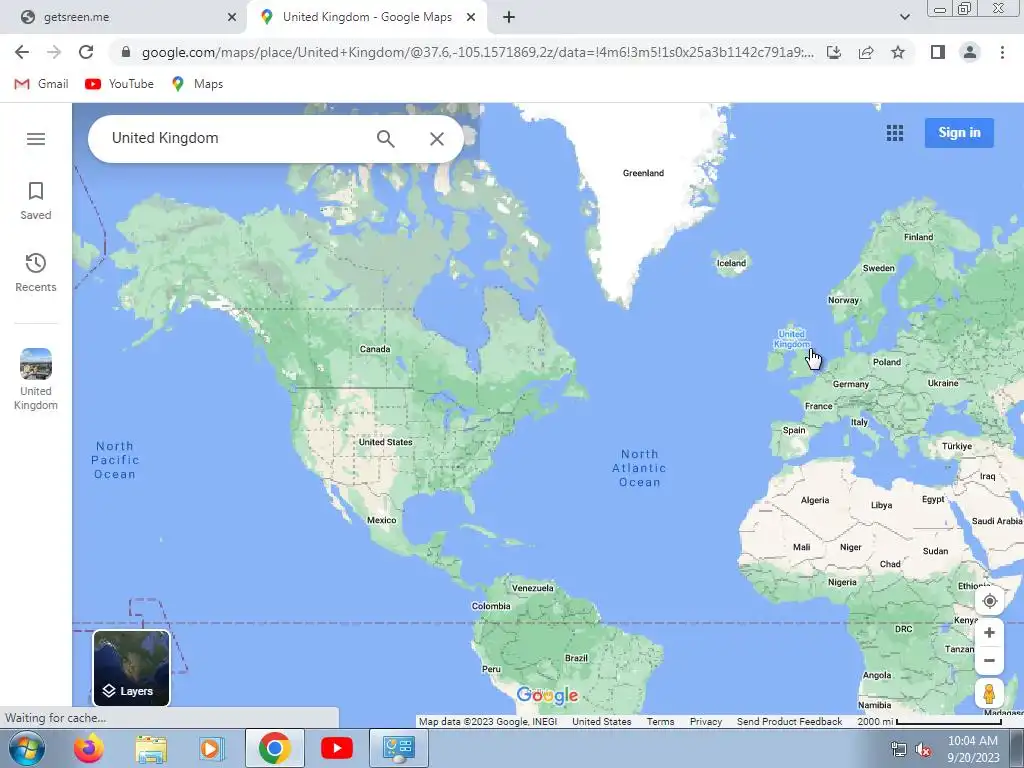Viewport: 1024px width, 768px height.
Task: Open the media player taskbar icon
Action: pos(211,748)
